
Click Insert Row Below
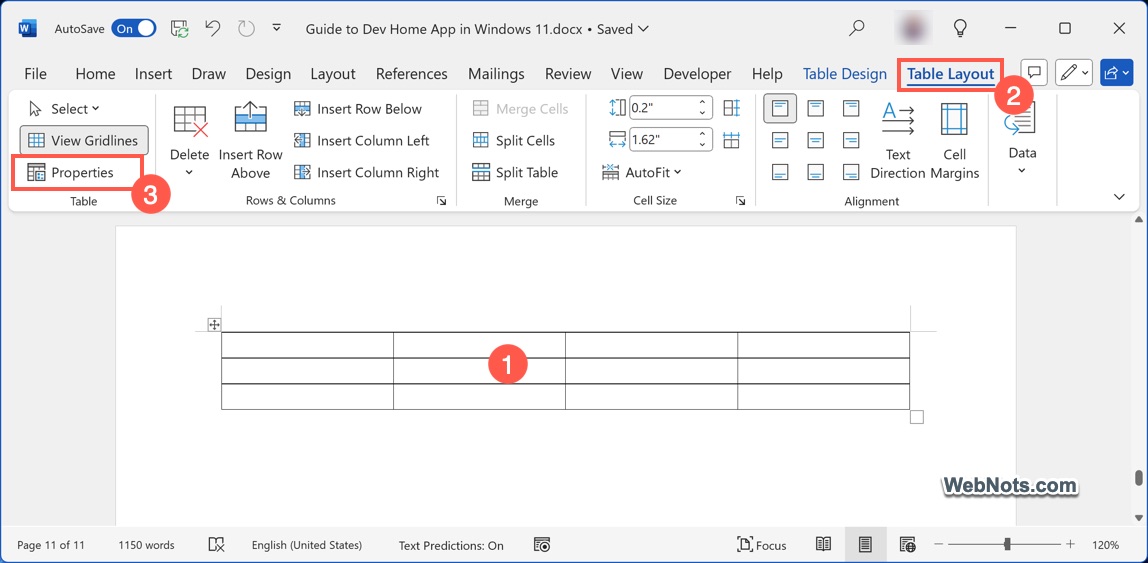tap(358, 109)
